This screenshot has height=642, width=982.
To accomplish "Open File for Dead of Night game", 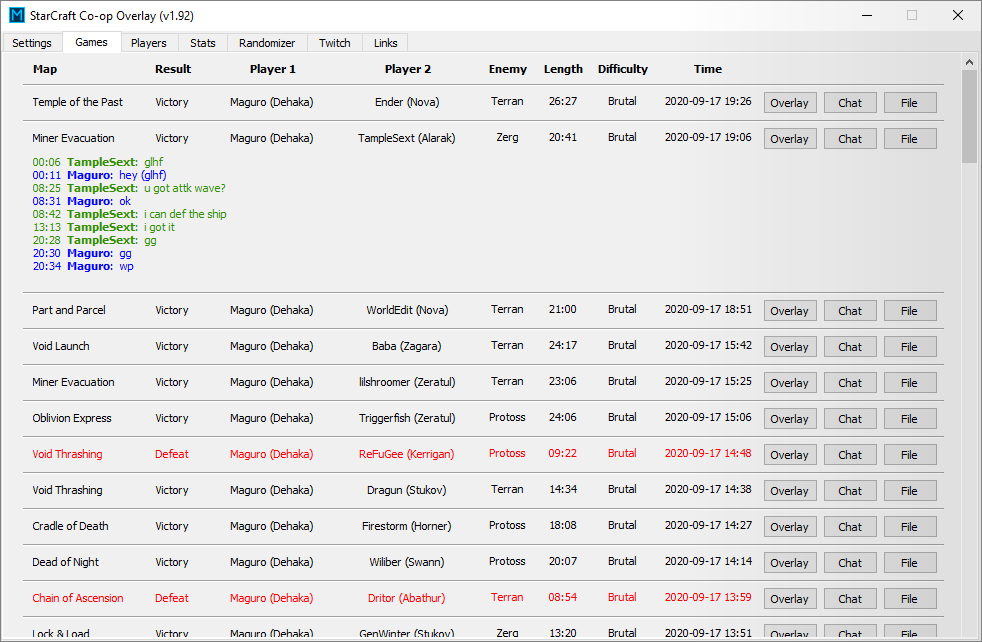I will click(910, 562).
